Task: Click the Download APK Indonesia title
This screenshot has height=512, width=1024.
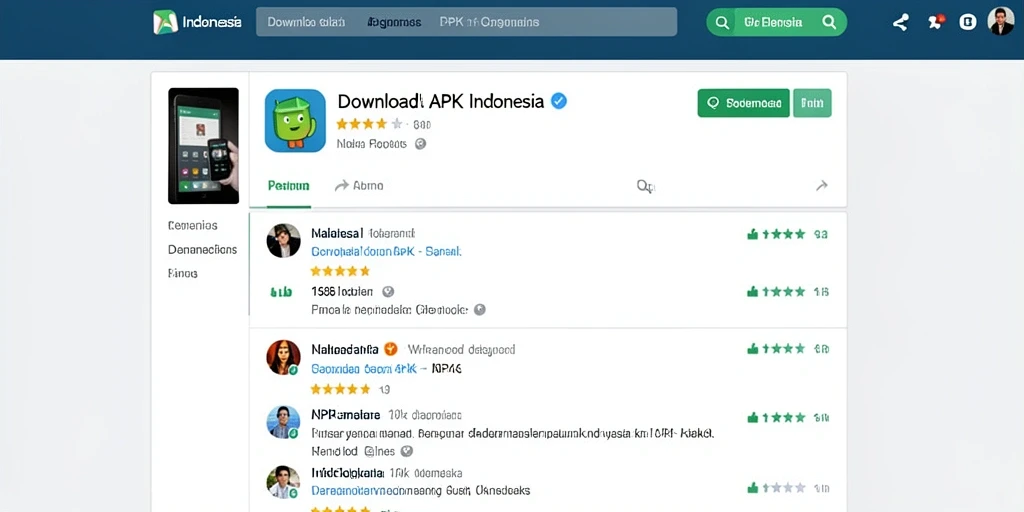Action: tap(441, 101)
